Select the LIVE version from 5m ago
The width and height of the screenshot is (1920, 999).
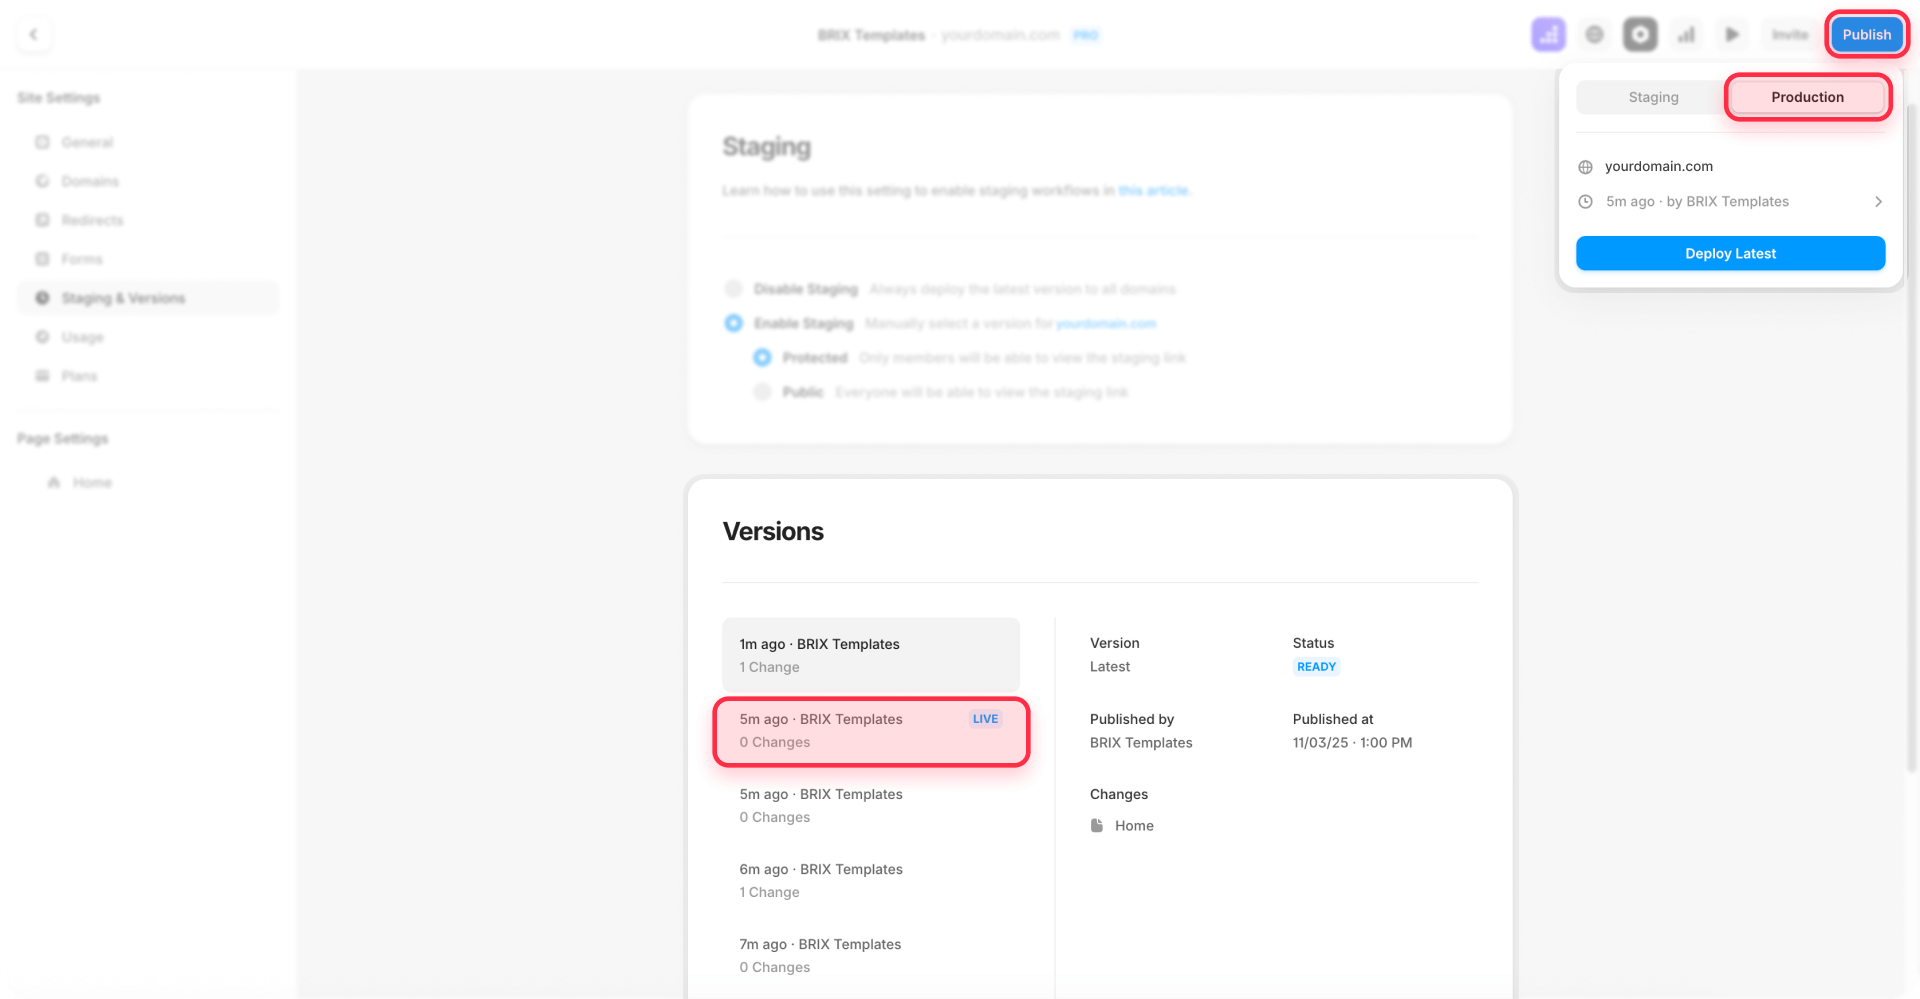pyautogui.click(x=870, y=731)
